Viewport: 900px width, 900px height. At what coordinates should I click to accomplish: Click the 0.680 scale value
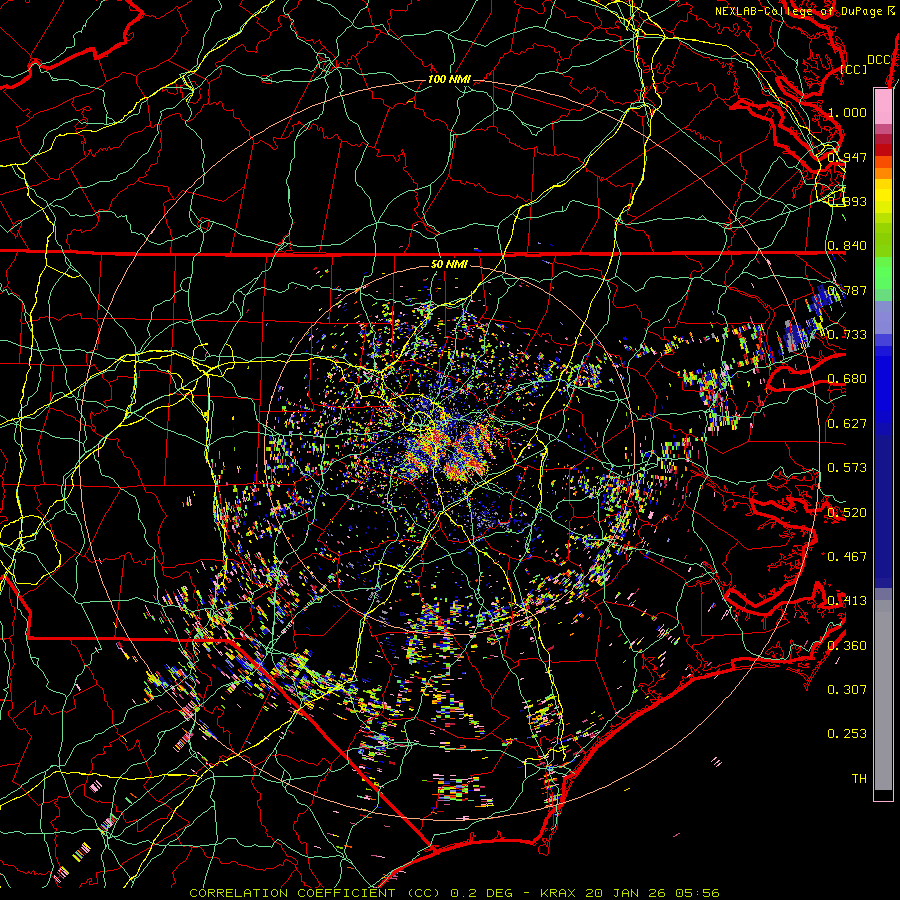(x=847, y=379)
